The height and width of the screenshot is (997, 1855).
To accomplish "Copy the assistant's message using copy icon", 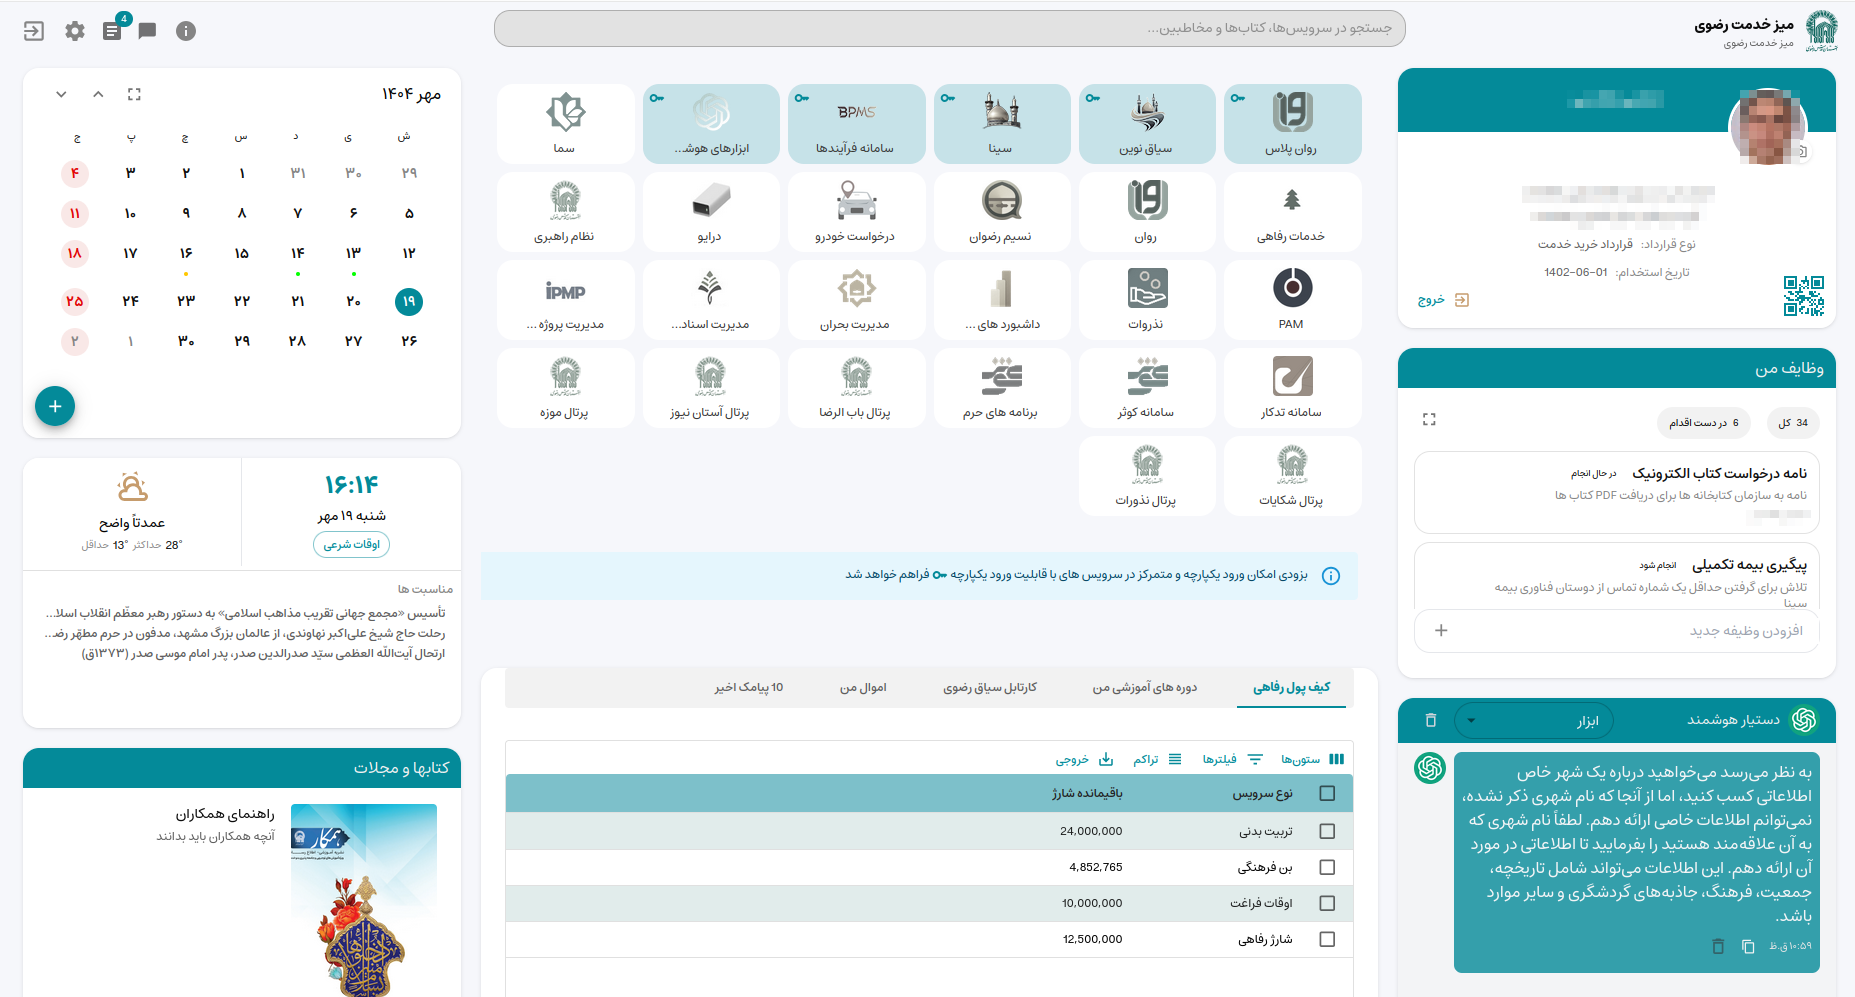I will coord(1748,946).
